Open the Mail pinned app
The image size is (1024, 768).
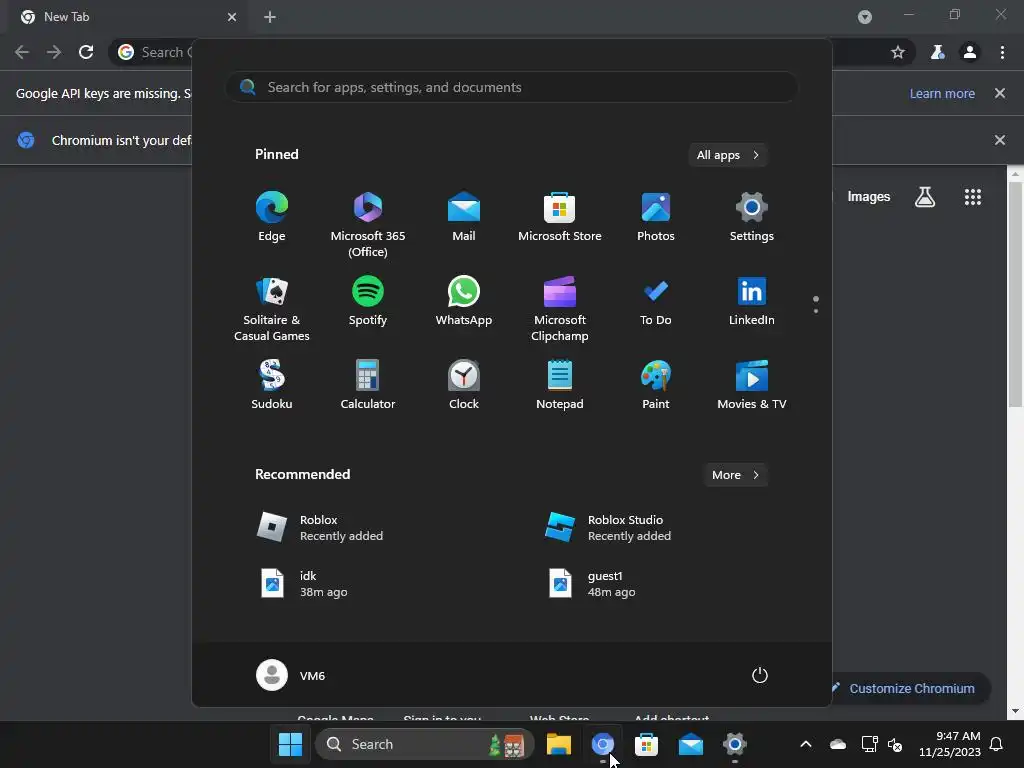(464, 217)
